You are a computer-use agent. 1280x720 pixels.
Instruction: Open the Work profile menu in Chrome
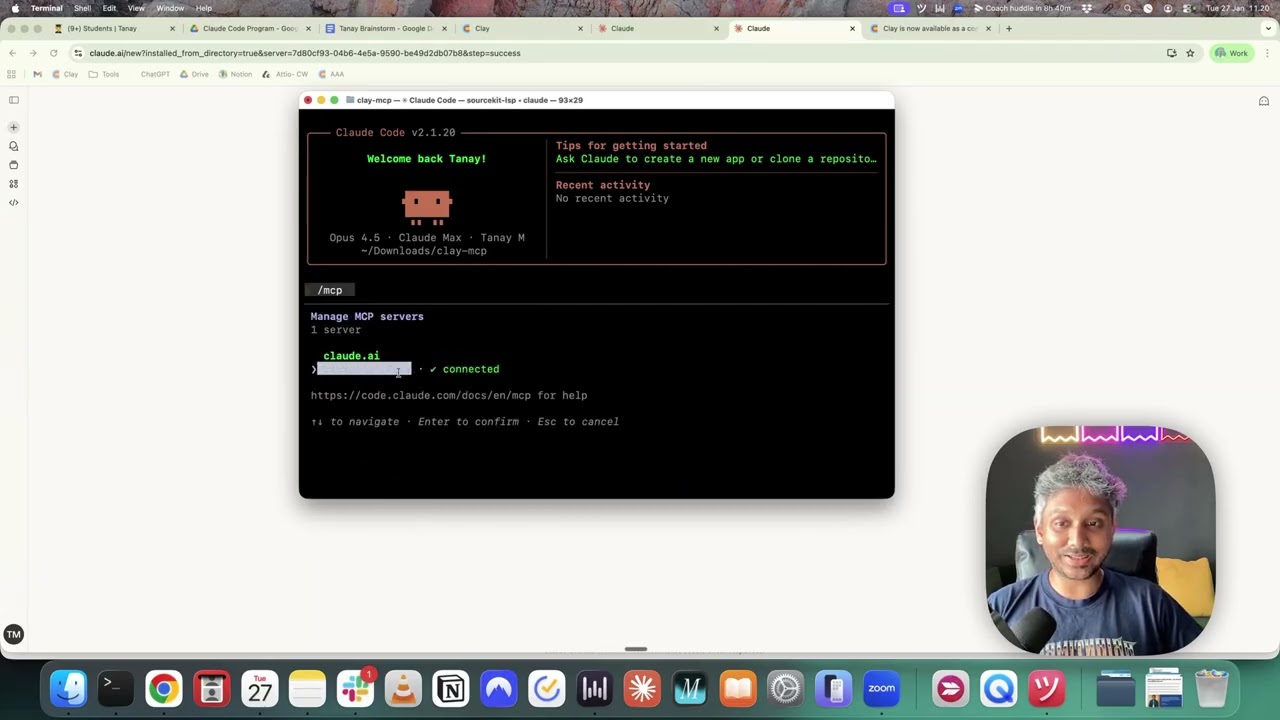tap(1232, 53)
